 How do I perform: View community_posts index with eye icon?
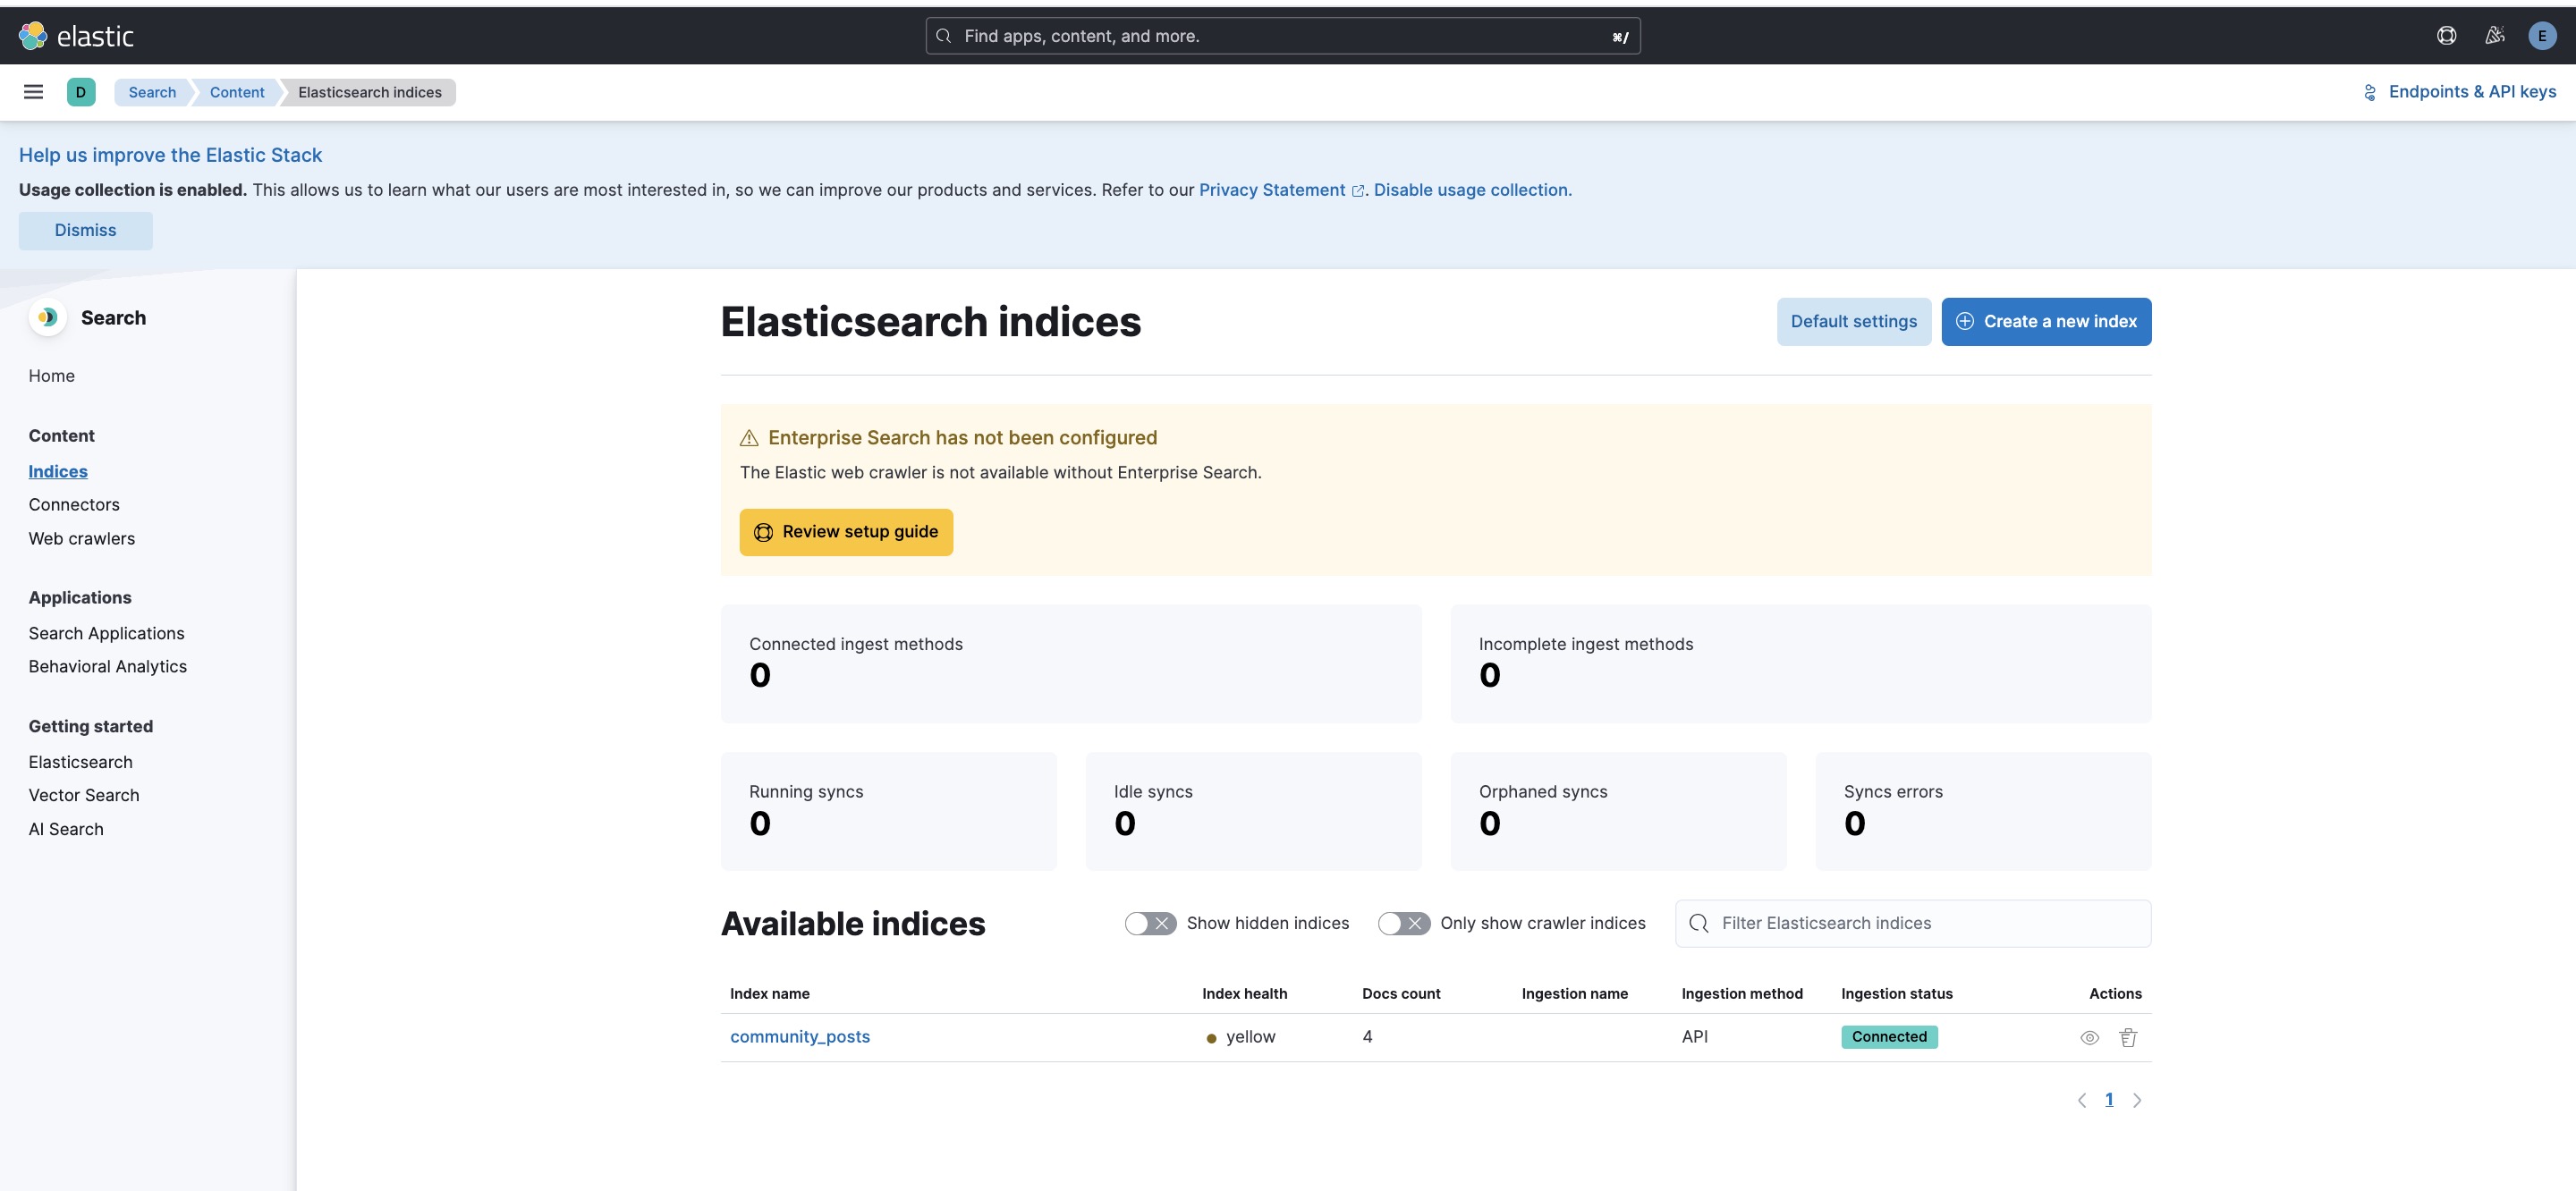2089,1038
